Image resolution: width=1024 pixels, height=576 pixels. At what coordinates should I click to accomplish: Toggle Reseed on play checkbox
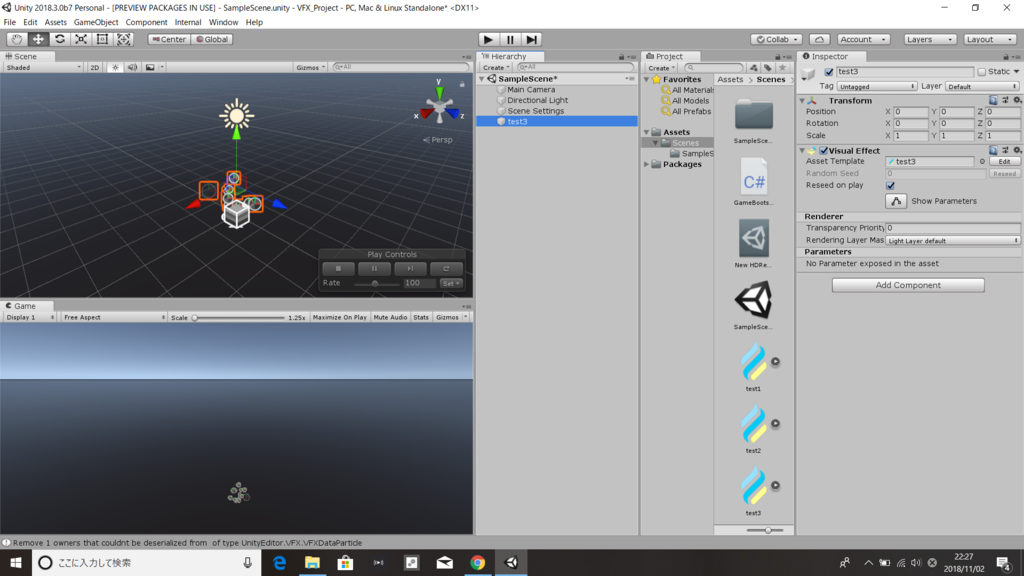(890, 185)
